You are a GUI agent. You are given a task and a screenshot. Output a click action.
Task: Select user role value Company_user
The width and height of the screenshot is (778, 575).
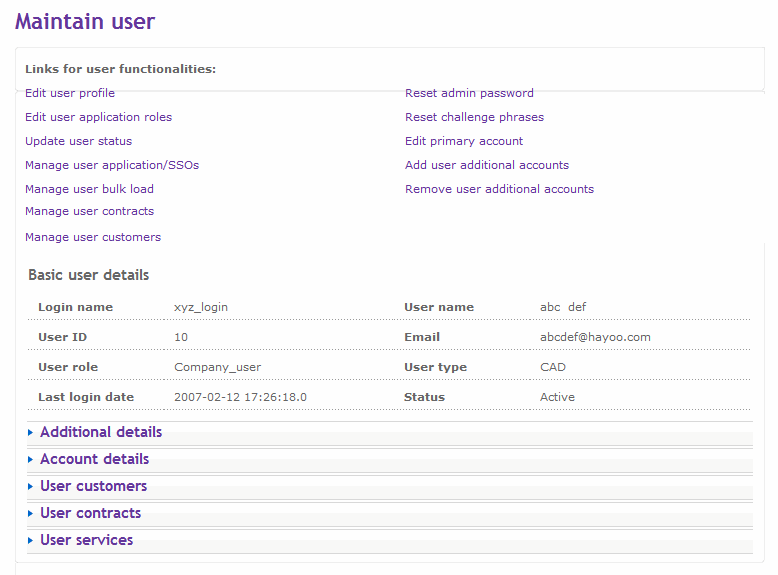[x=217, y=367]
